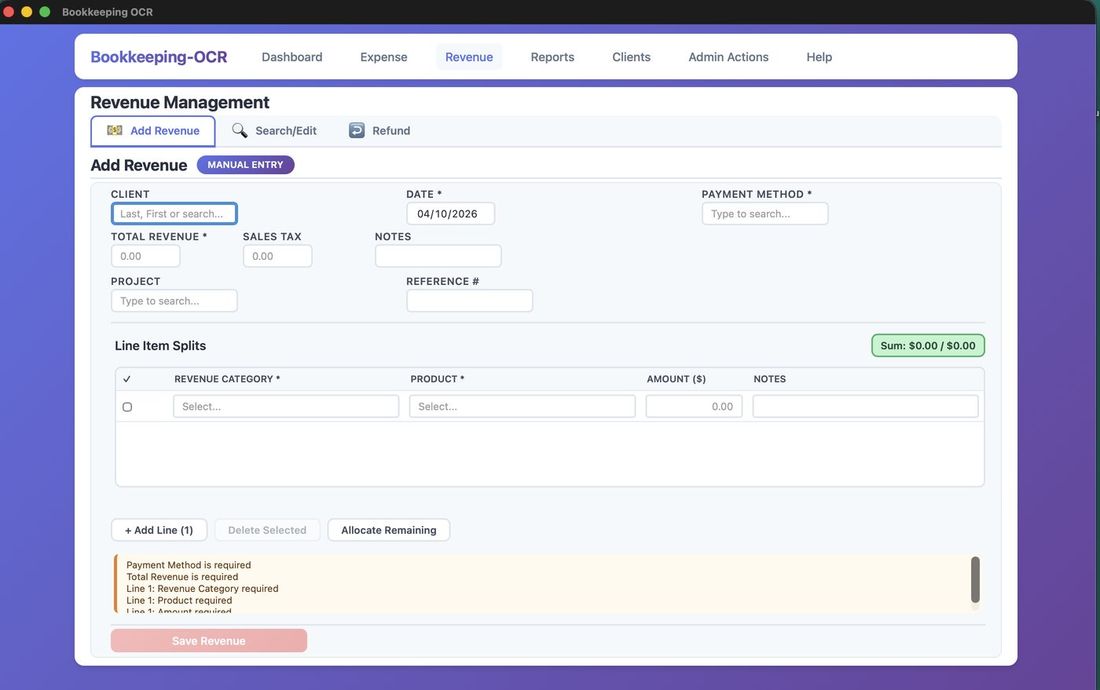Navigate to the Dashboard menu item

pos(291,57)
